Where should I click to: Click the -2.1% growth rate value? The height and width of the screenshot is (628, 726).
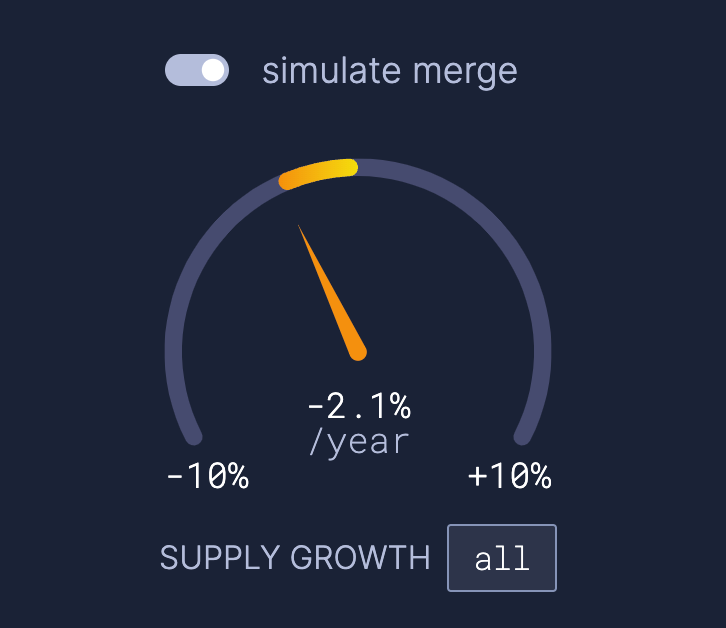[358, 406]
